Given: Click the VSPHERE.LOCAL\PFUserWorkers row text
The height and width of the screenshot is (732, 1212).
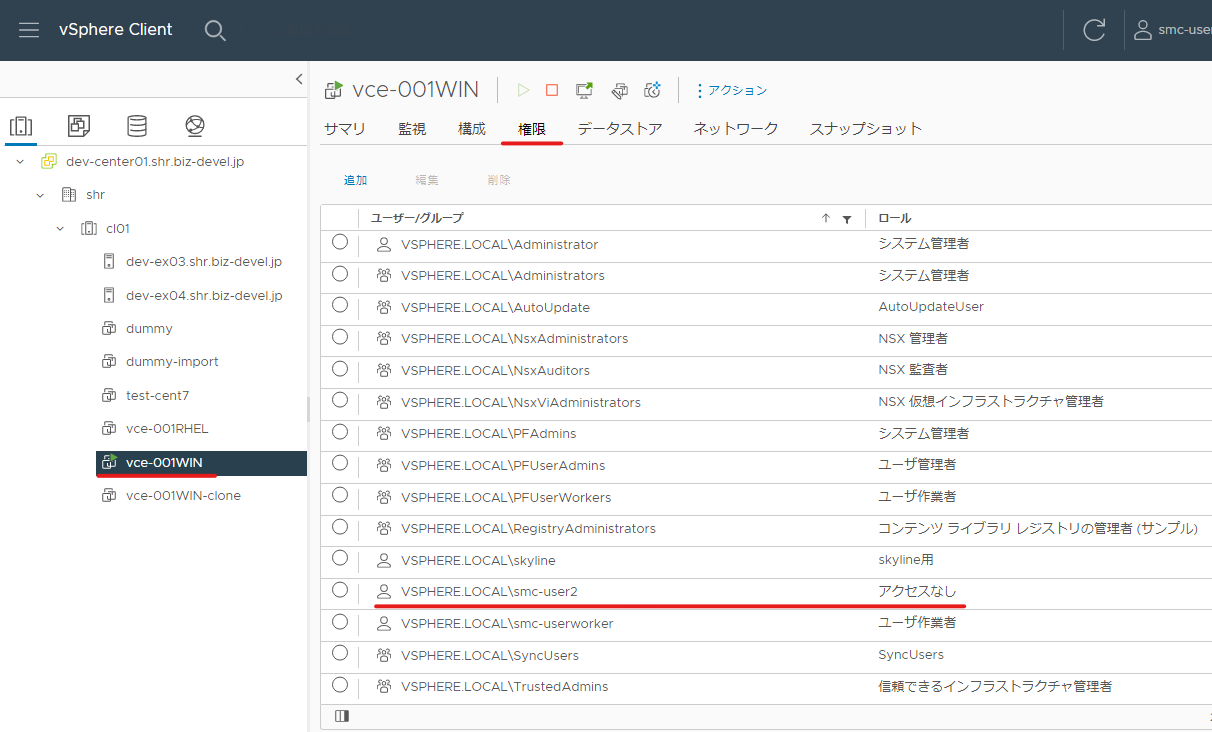Looking at the screenshot, I should pyautogui.click(x=506, y=497).
